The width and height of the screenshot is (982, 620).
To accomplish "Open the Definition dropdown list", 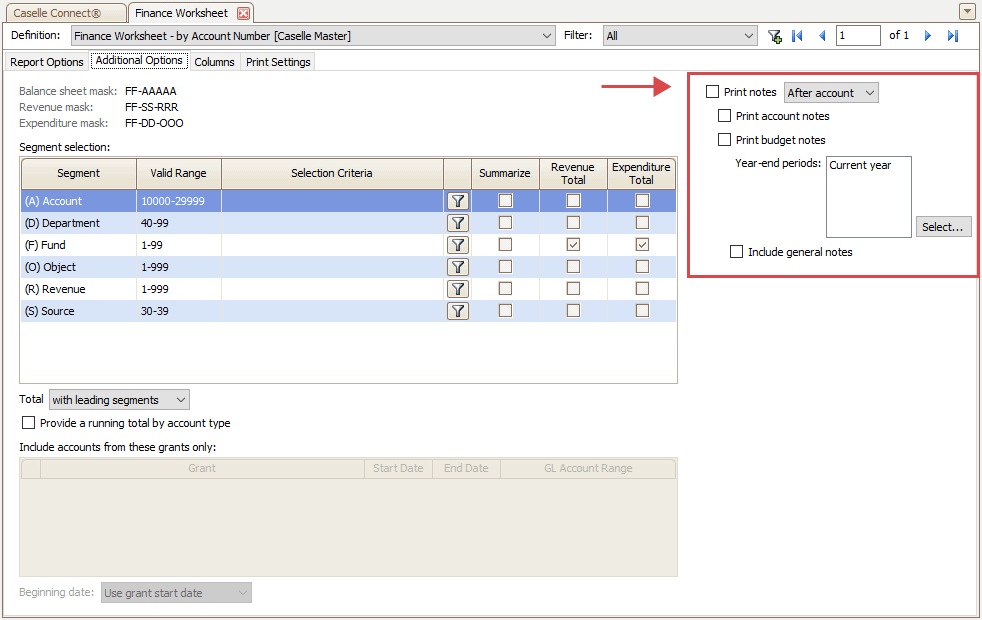I will pos(546,36).
